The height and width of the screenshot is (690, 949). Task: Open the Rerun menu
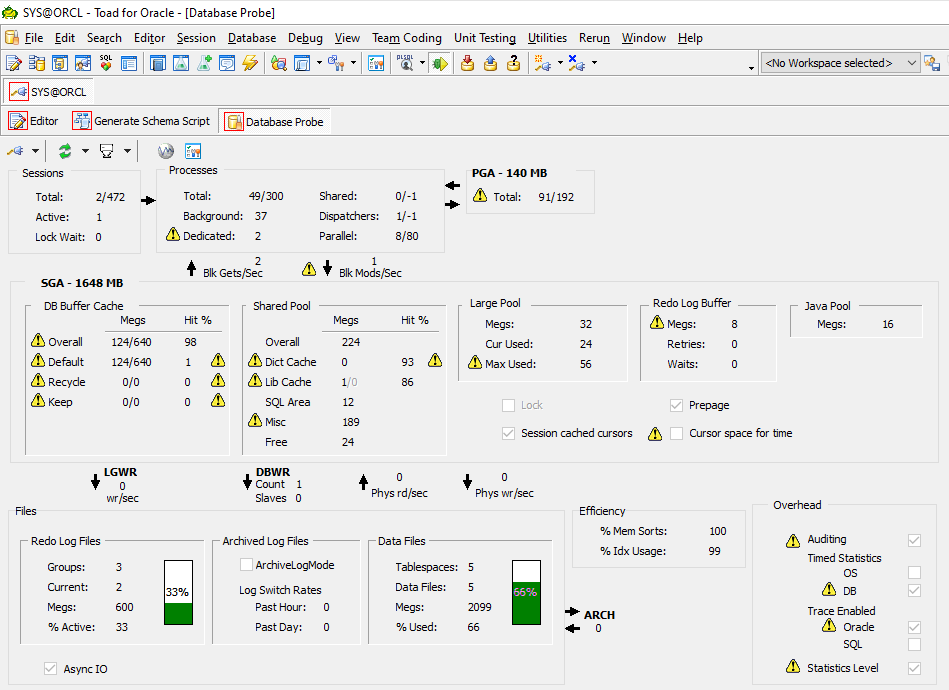[x=594, y=38]
